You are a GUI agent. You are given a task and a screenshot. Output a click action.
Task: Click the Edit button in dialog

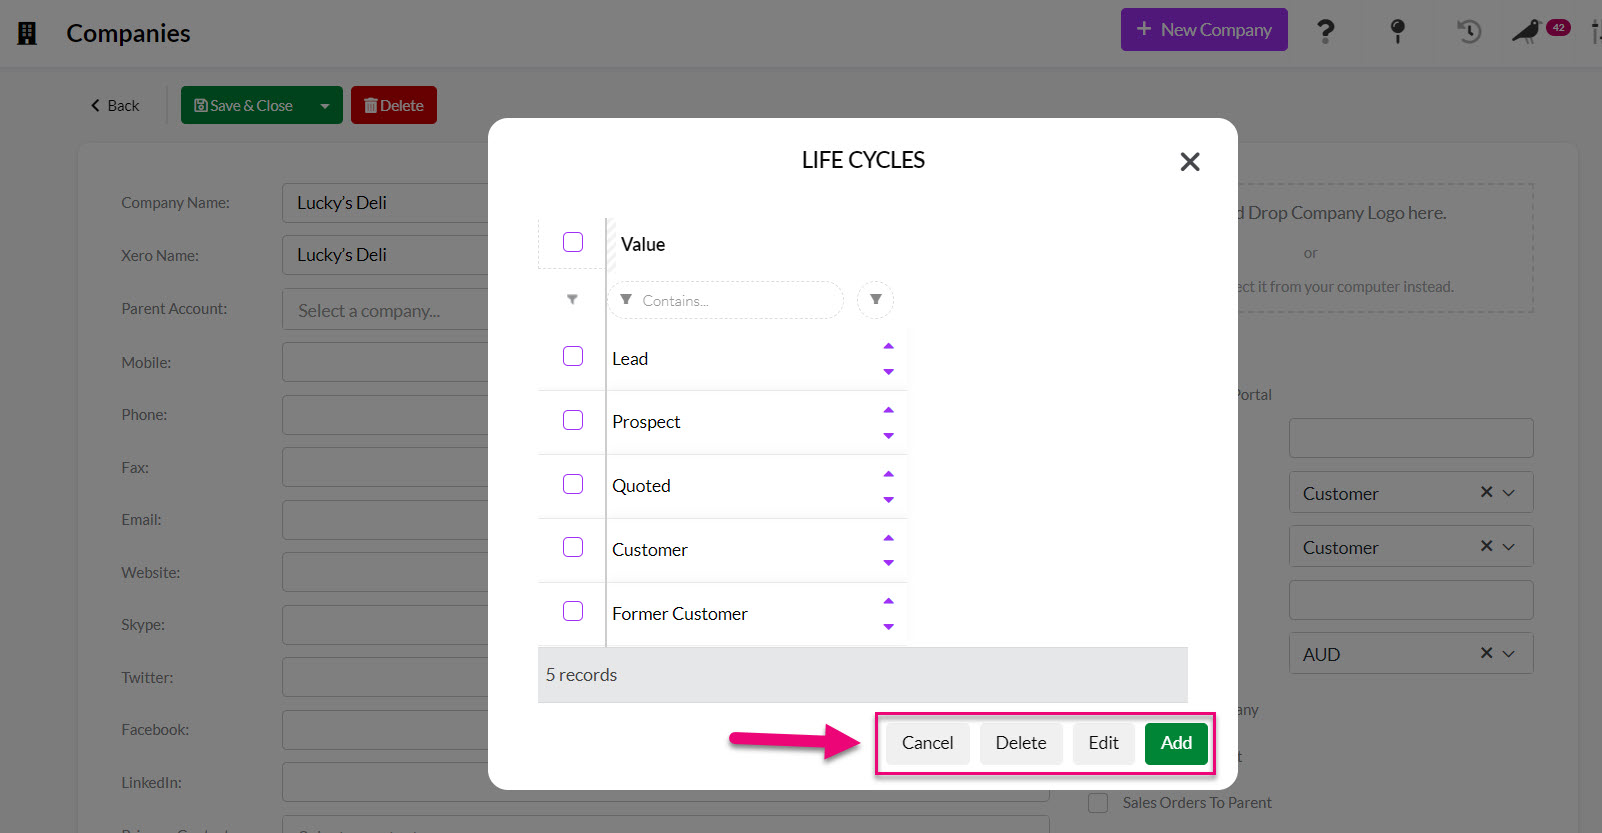tap(1104, 743)
